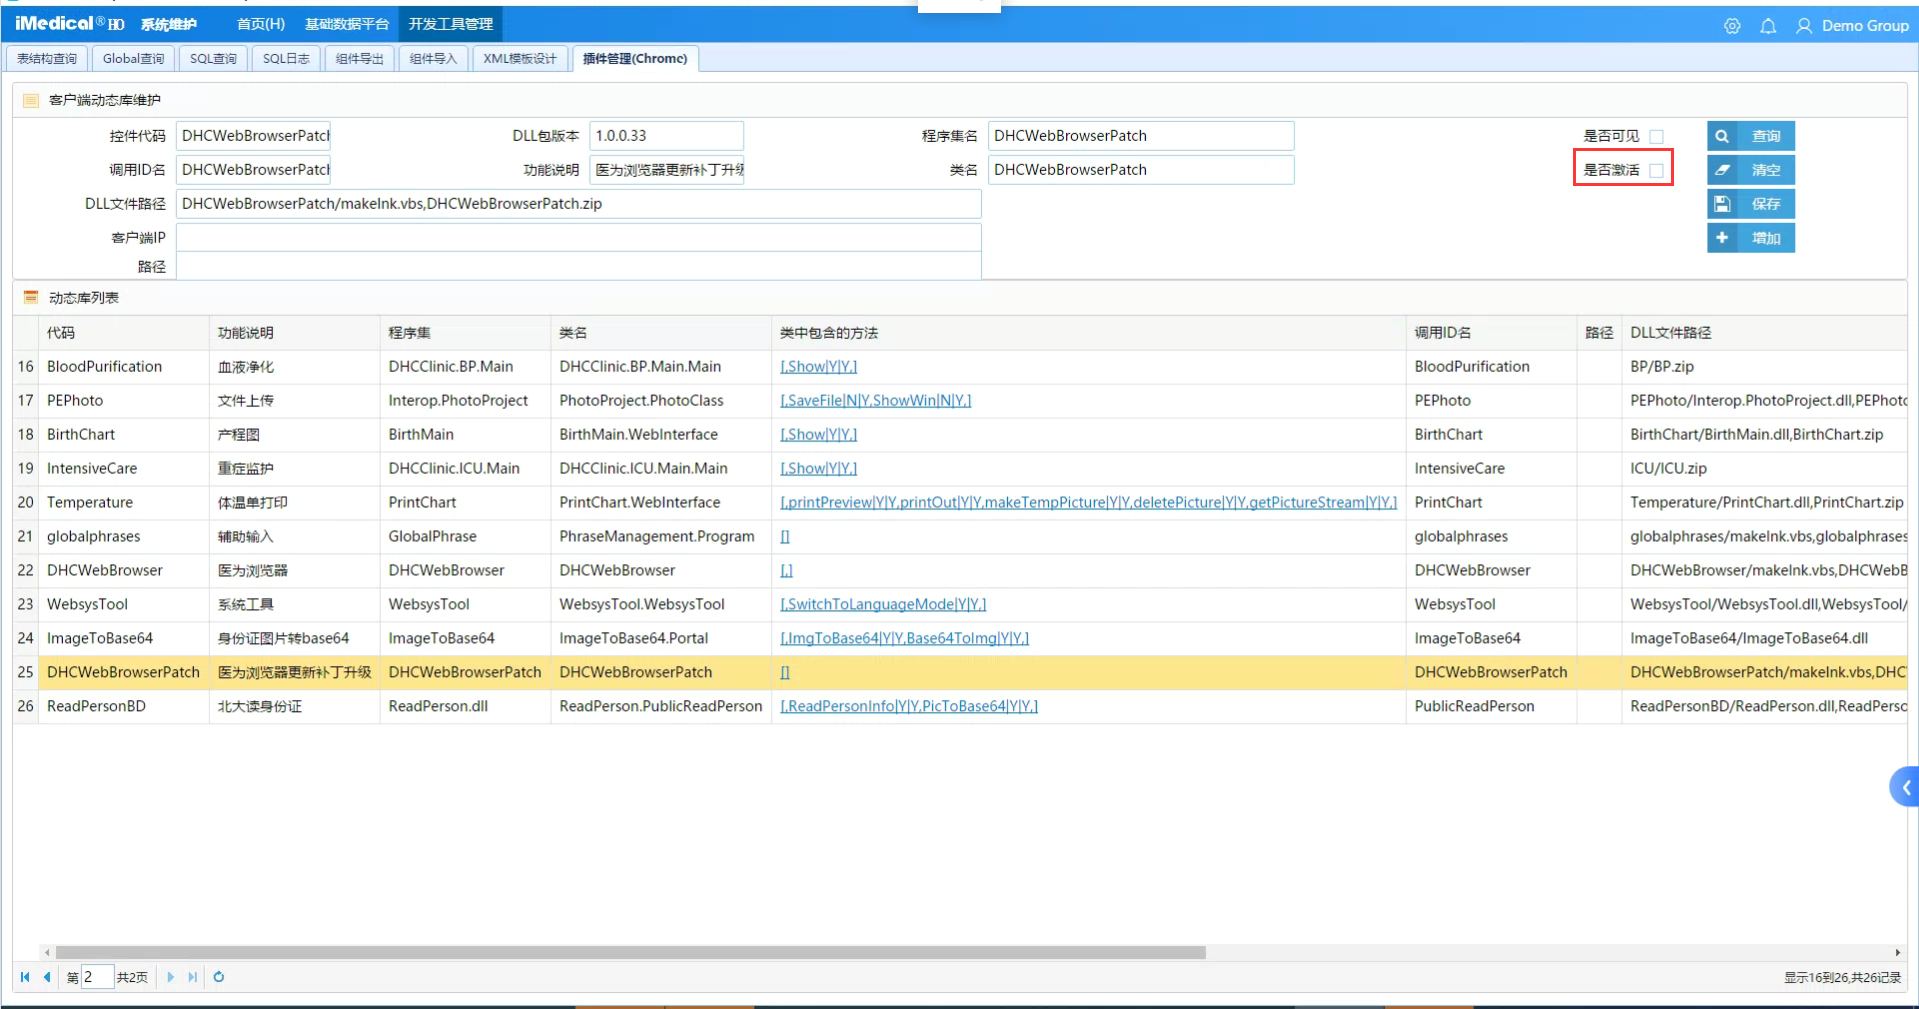The image size is (1919, 1009).
Task: Toggle the 是否激活 checkbox
Action: coord(1656,170)
